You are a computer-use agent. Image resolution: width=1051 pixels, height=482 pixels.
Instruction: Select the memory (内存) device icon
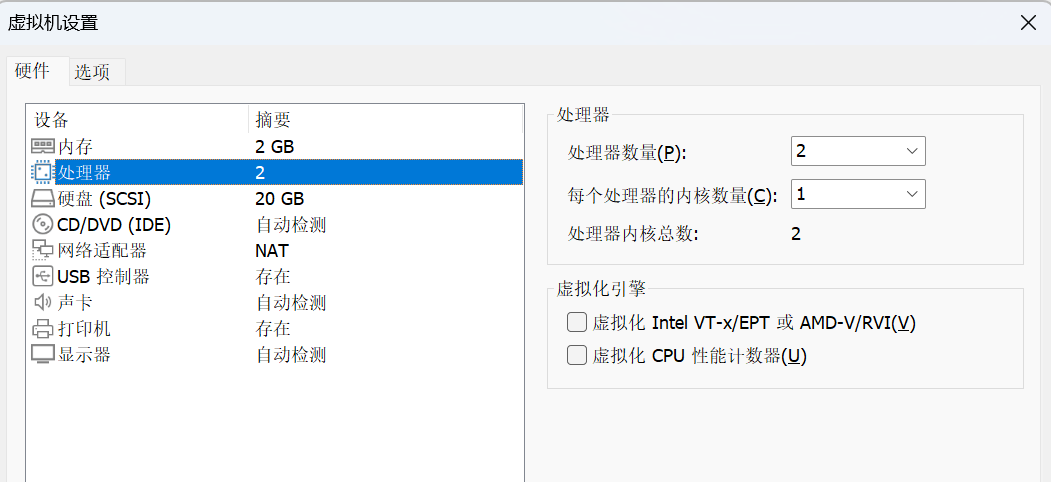click(43, 145)
